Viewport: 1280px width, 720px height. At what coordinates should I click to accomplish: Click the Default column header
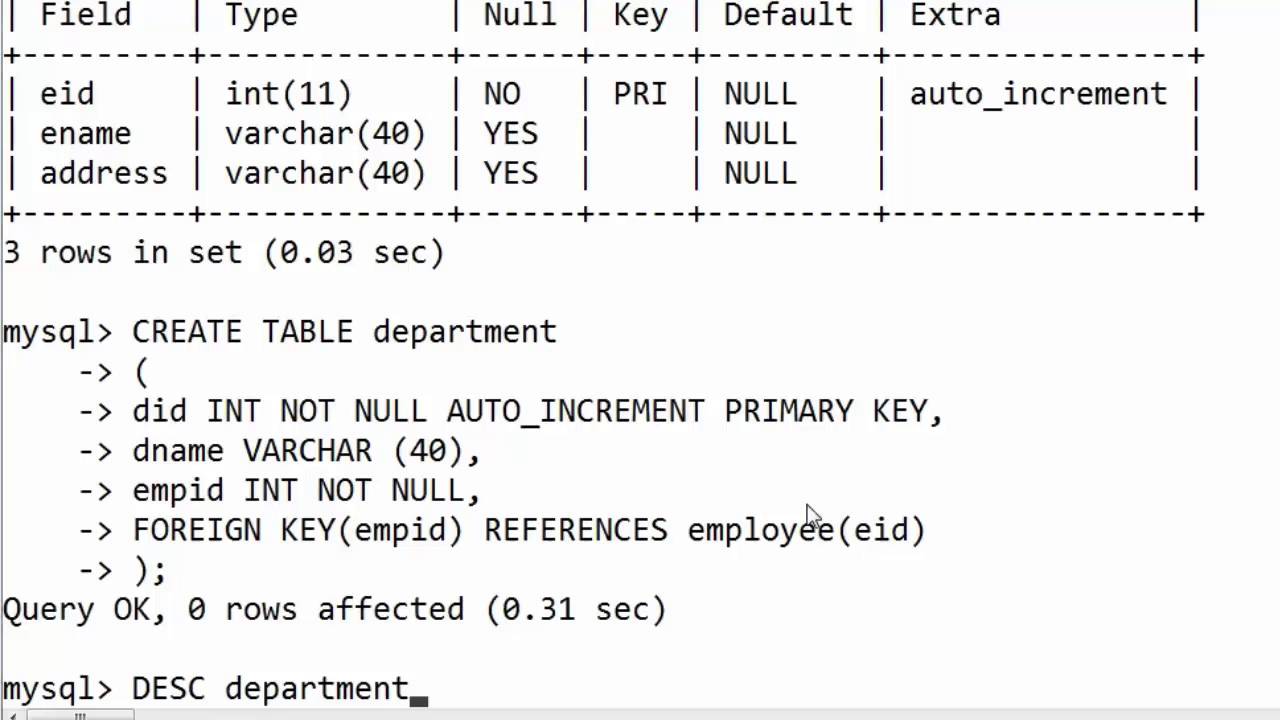tap(788, 15)
